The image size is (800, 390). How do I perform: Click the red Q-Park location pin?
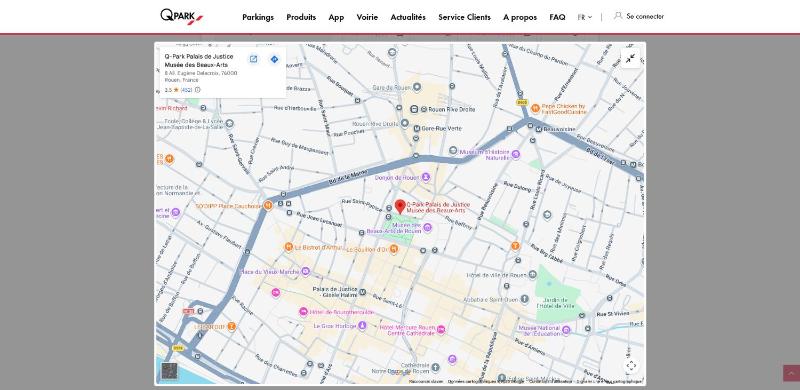400,207
